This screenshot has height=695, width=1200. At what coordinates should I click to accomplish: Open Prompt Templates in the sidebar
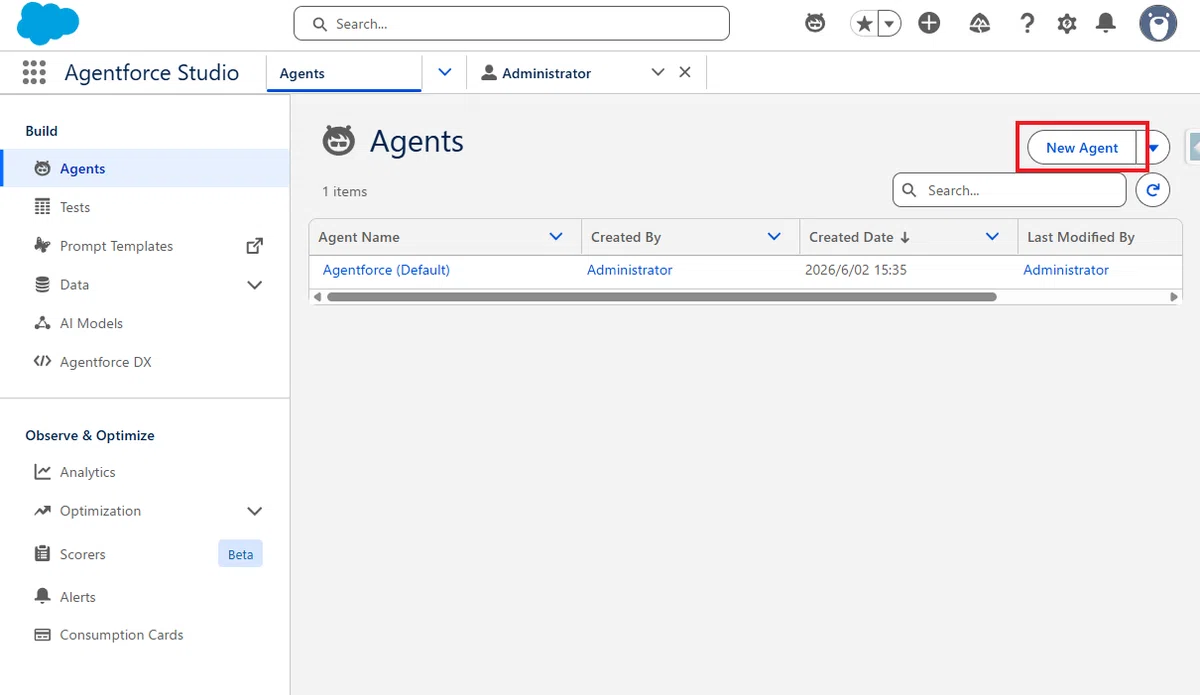[x=116, y=246]
